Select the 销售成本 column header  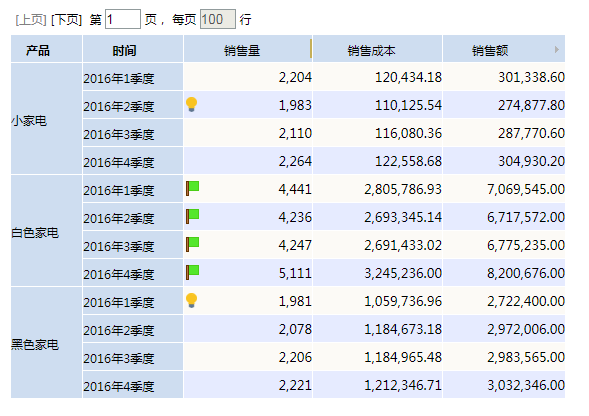point(378,49)
